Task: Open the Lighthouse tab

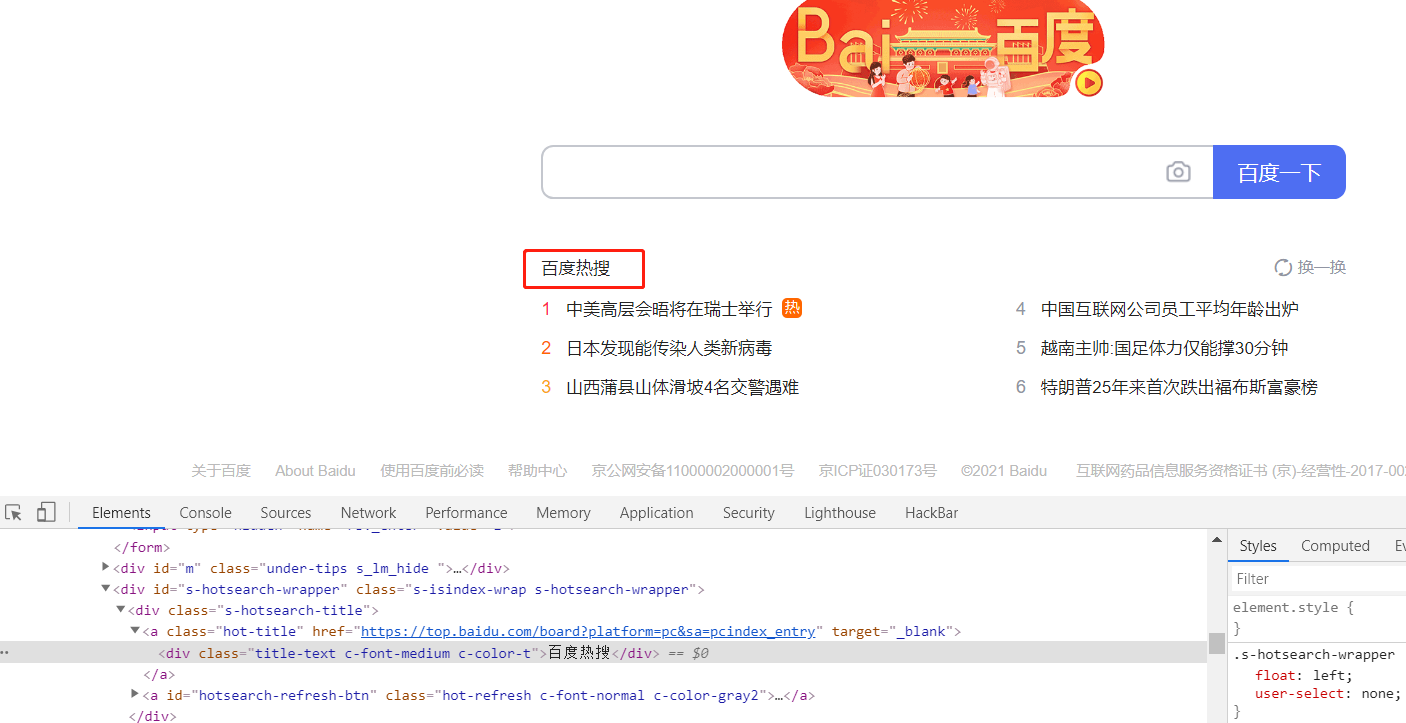Action: [840, 512]
